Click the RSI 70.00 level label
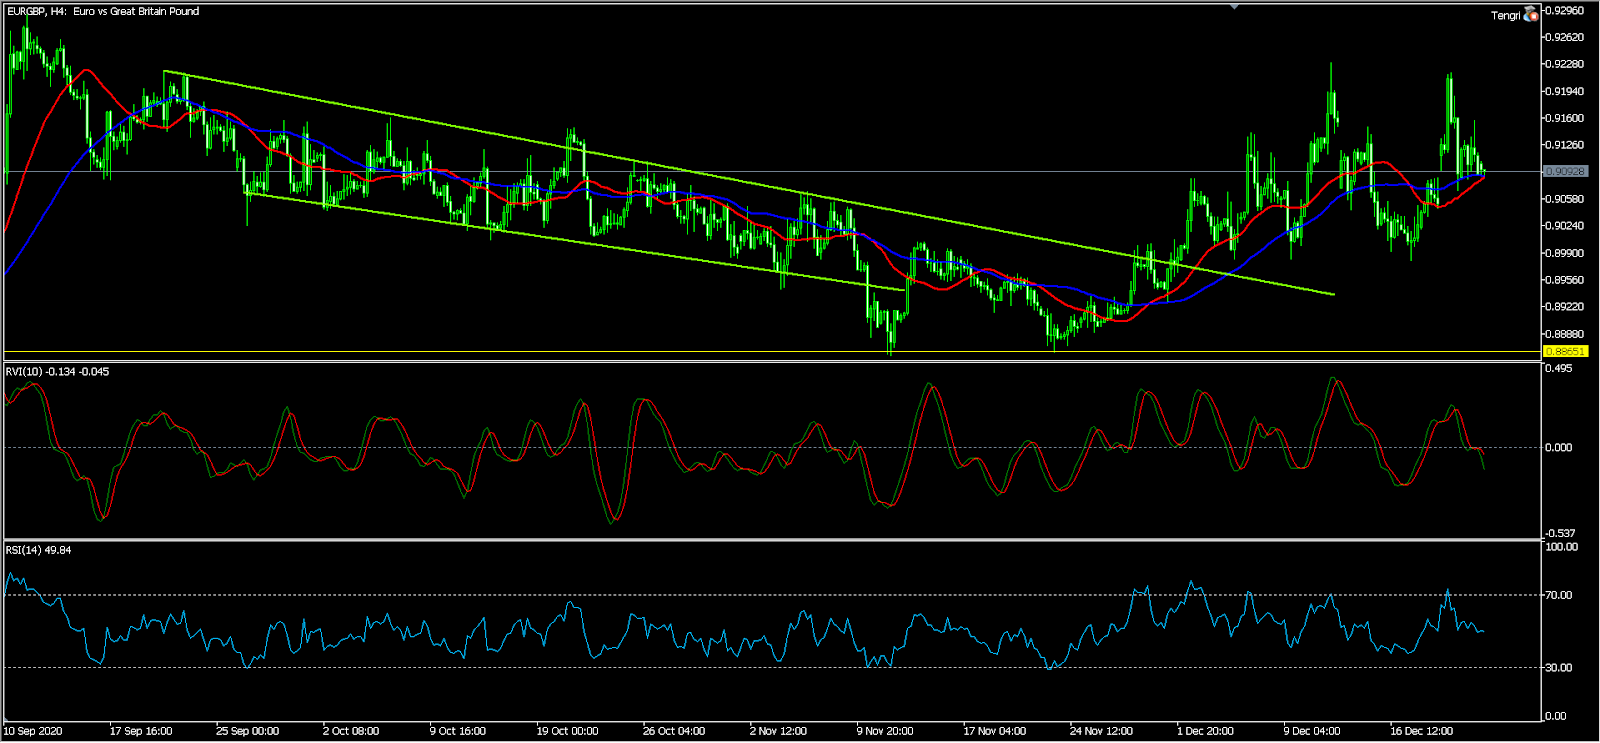This screenshot has height=743, width=1600. tap(1559, 595)
